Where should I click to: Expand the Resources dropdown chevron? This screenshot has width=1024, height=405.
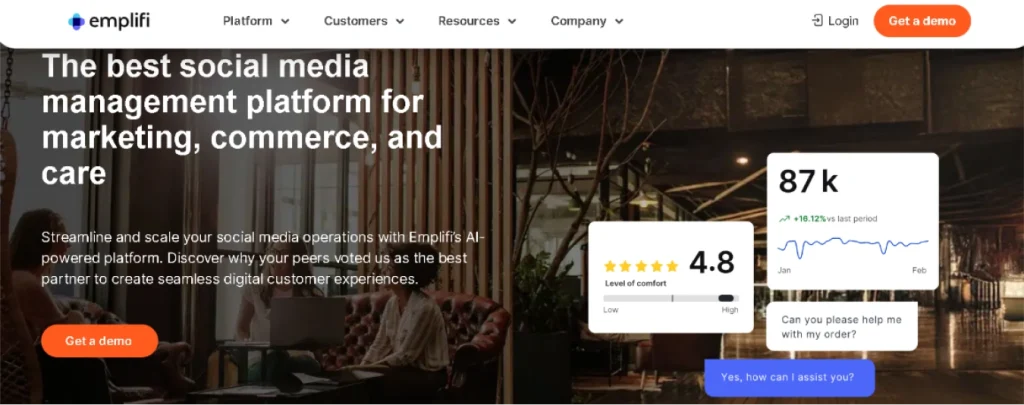pyautogui.click(x=512, y=22)
